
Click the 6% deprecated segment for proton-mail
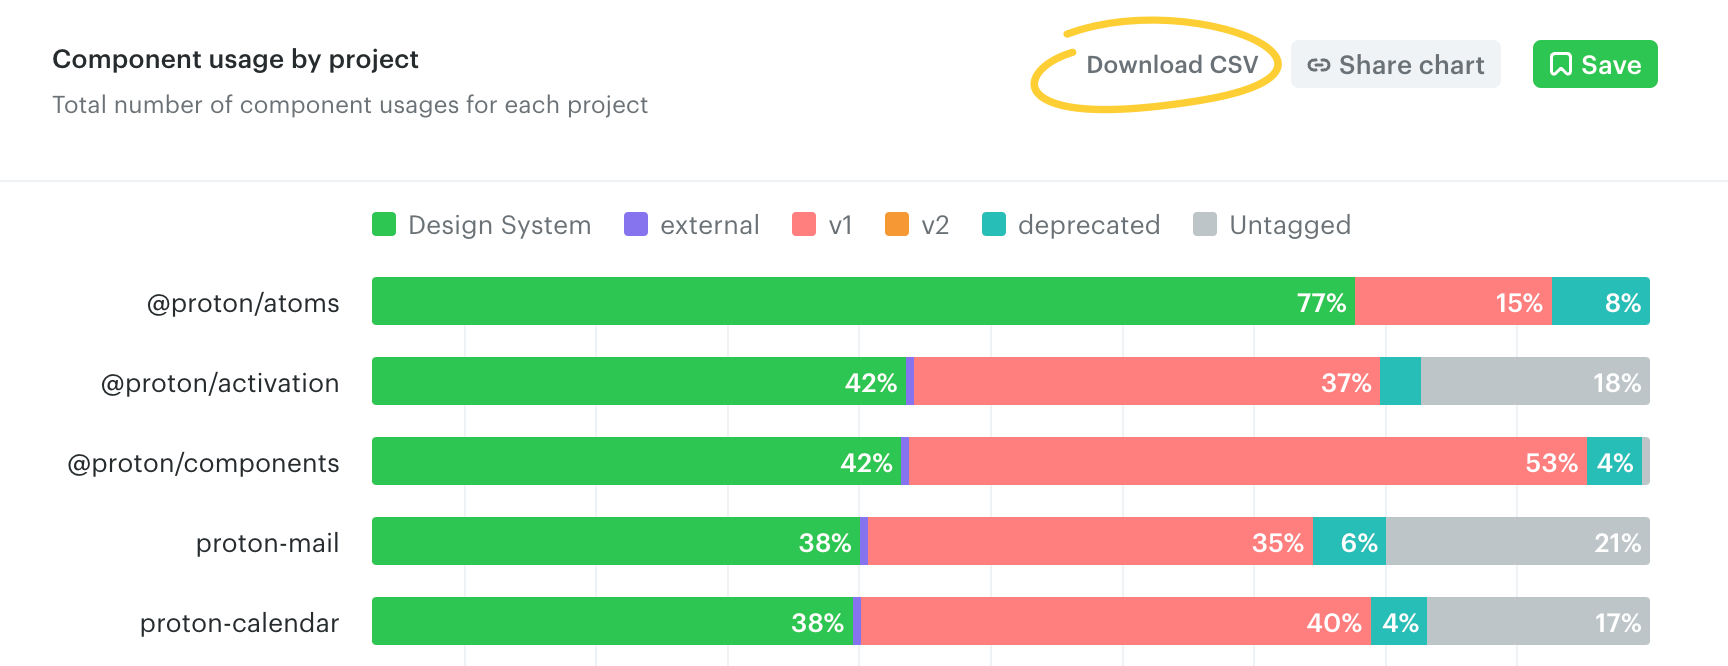(1349, 541)
